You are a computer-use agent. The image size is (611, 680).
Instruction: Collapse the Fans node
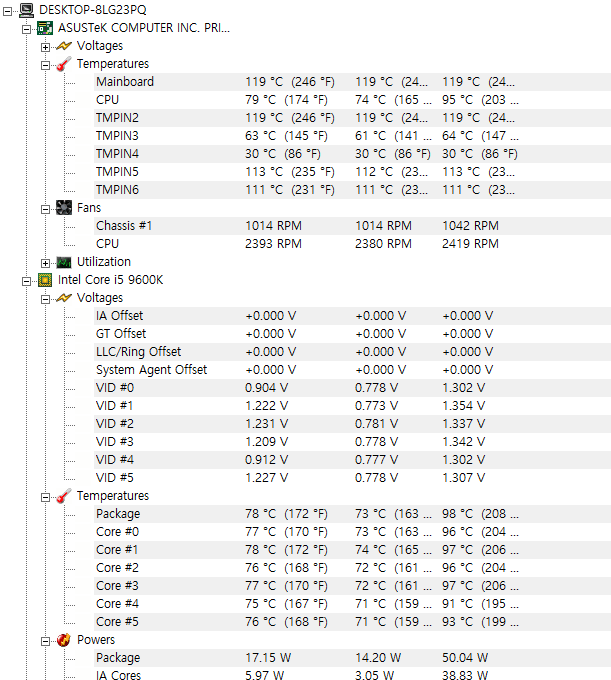click(46, 208)
